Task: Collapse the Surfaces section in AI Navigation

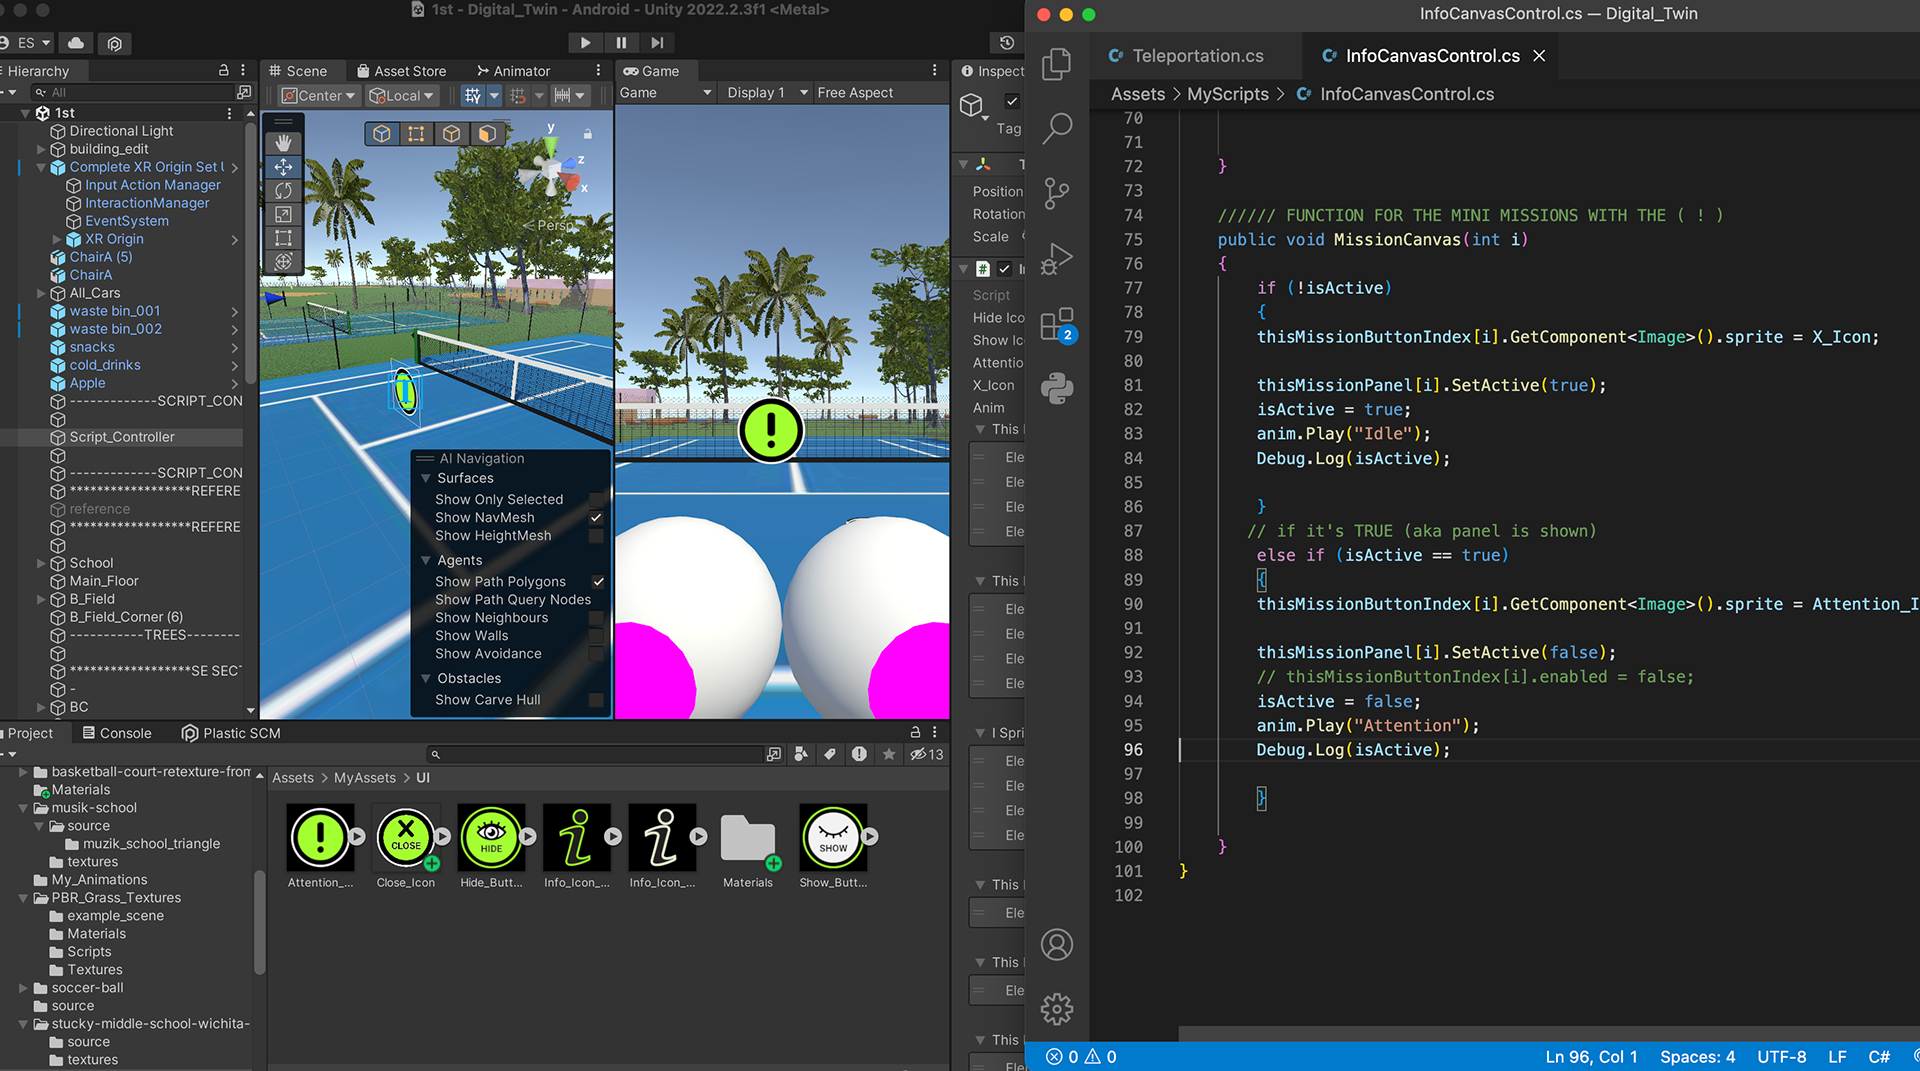Action: point(426,479)
